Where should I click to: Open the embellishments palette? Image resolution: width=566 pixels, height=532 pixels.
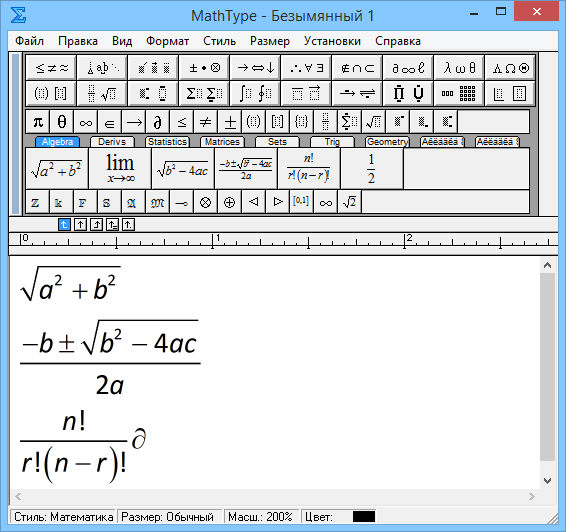pos(153,67)
